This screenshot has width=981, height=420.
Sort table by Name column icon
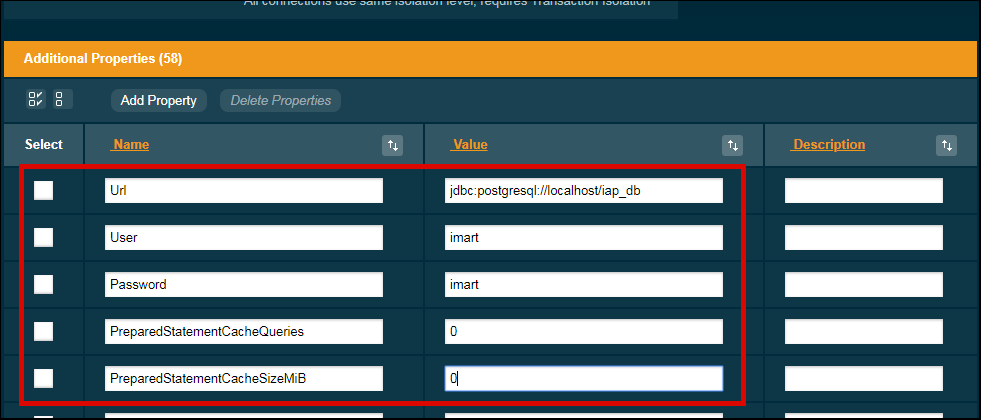(392, 145)
